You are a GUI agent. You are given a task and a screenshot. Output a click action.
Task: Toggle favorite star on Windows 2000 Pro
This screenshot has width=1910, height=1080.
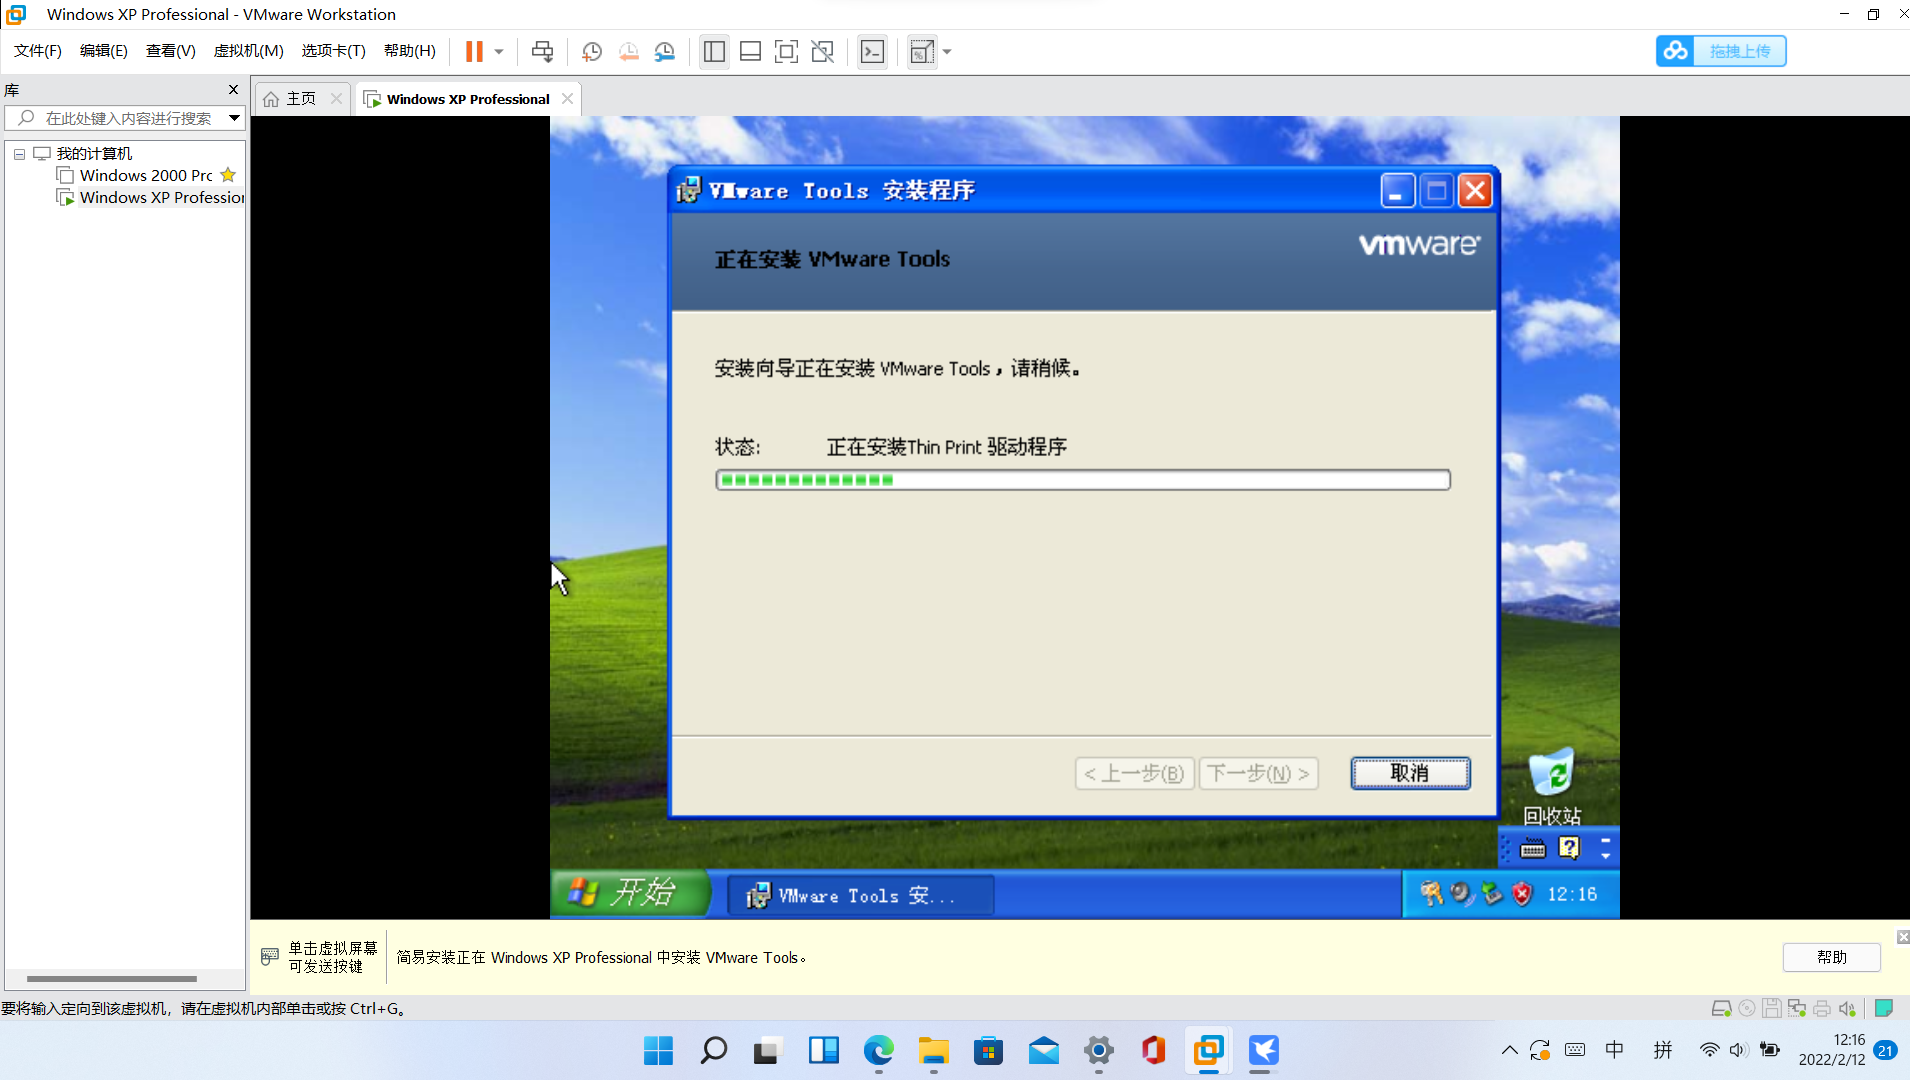coord(228,175)
